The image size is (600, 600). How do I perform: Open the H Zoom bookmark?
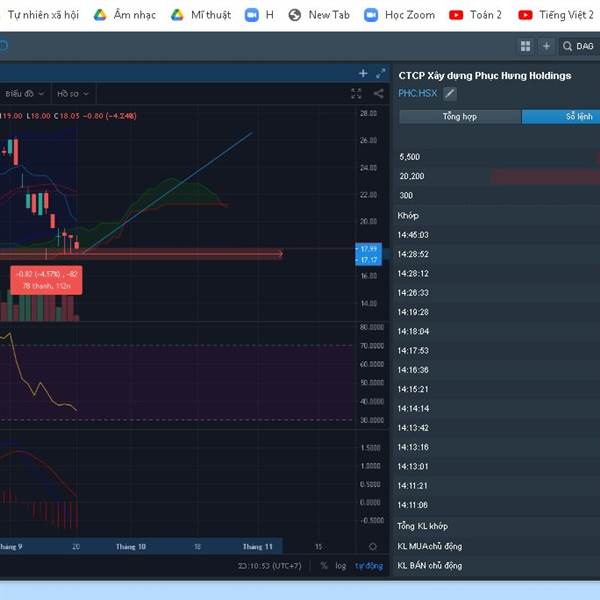coord(259,15)
